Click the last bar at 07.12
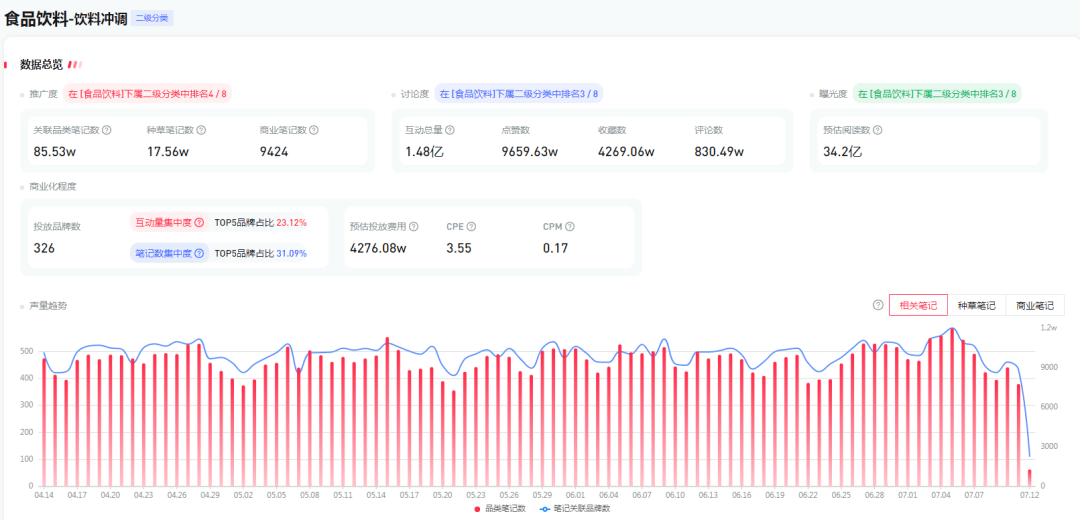The width and height of the screenshot is (1080, 520). (x=1029, y=477)
